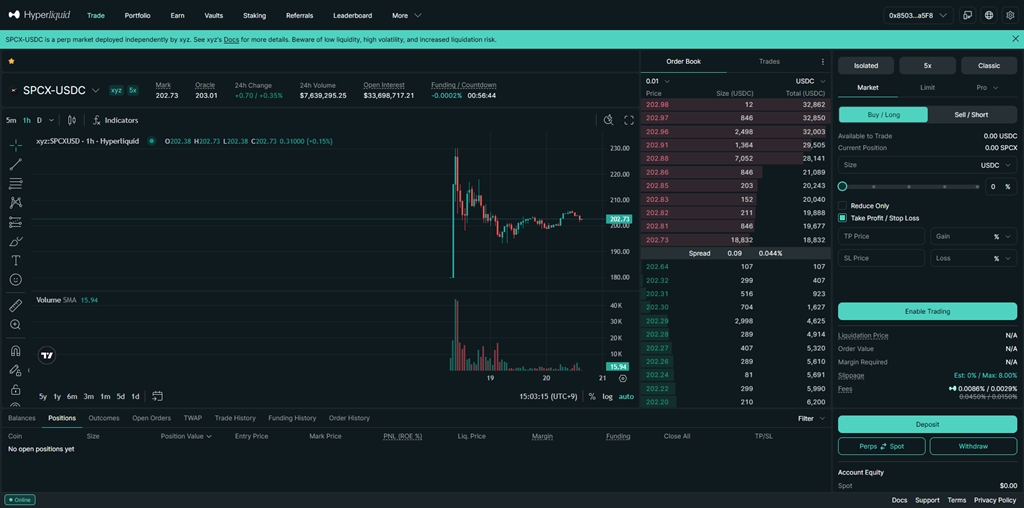Open the 5x leverage setting
This screenshot has width=1024, height=508.
click(x=927, y=65)
